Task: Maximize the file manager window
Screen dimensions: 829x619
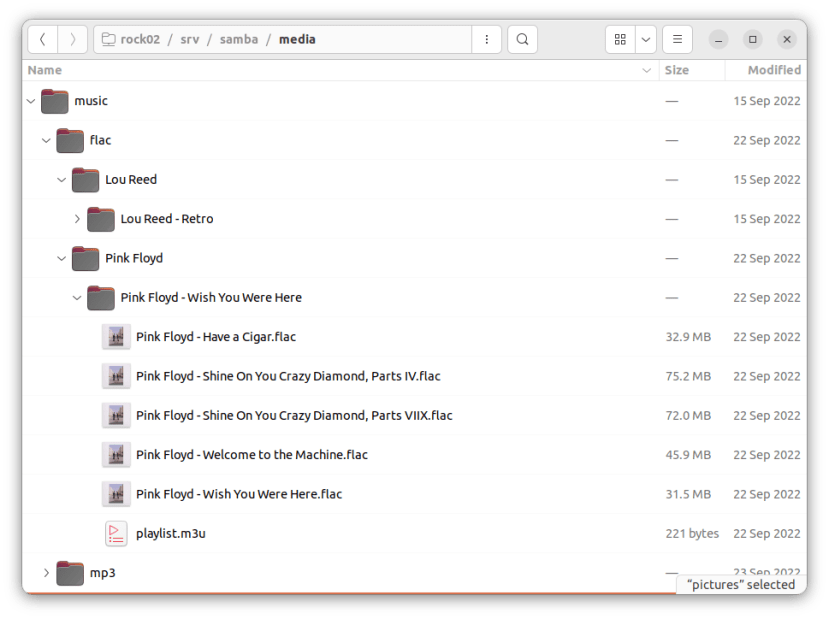Action: coord(753,40)
